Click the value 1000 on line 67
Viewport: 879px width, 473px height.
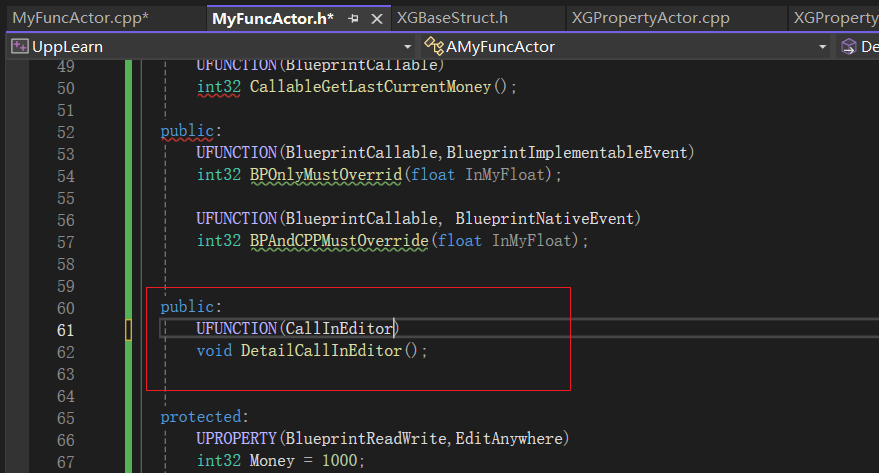339,461
